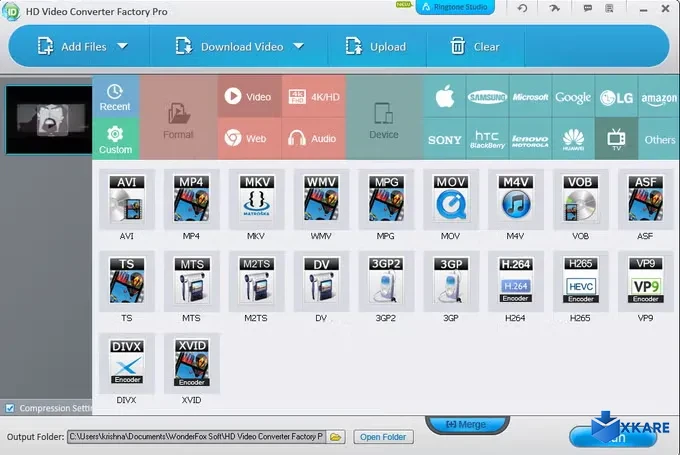The image size is (680, 455).
Task: Select the DIVX encoder format
Action: 127,363
